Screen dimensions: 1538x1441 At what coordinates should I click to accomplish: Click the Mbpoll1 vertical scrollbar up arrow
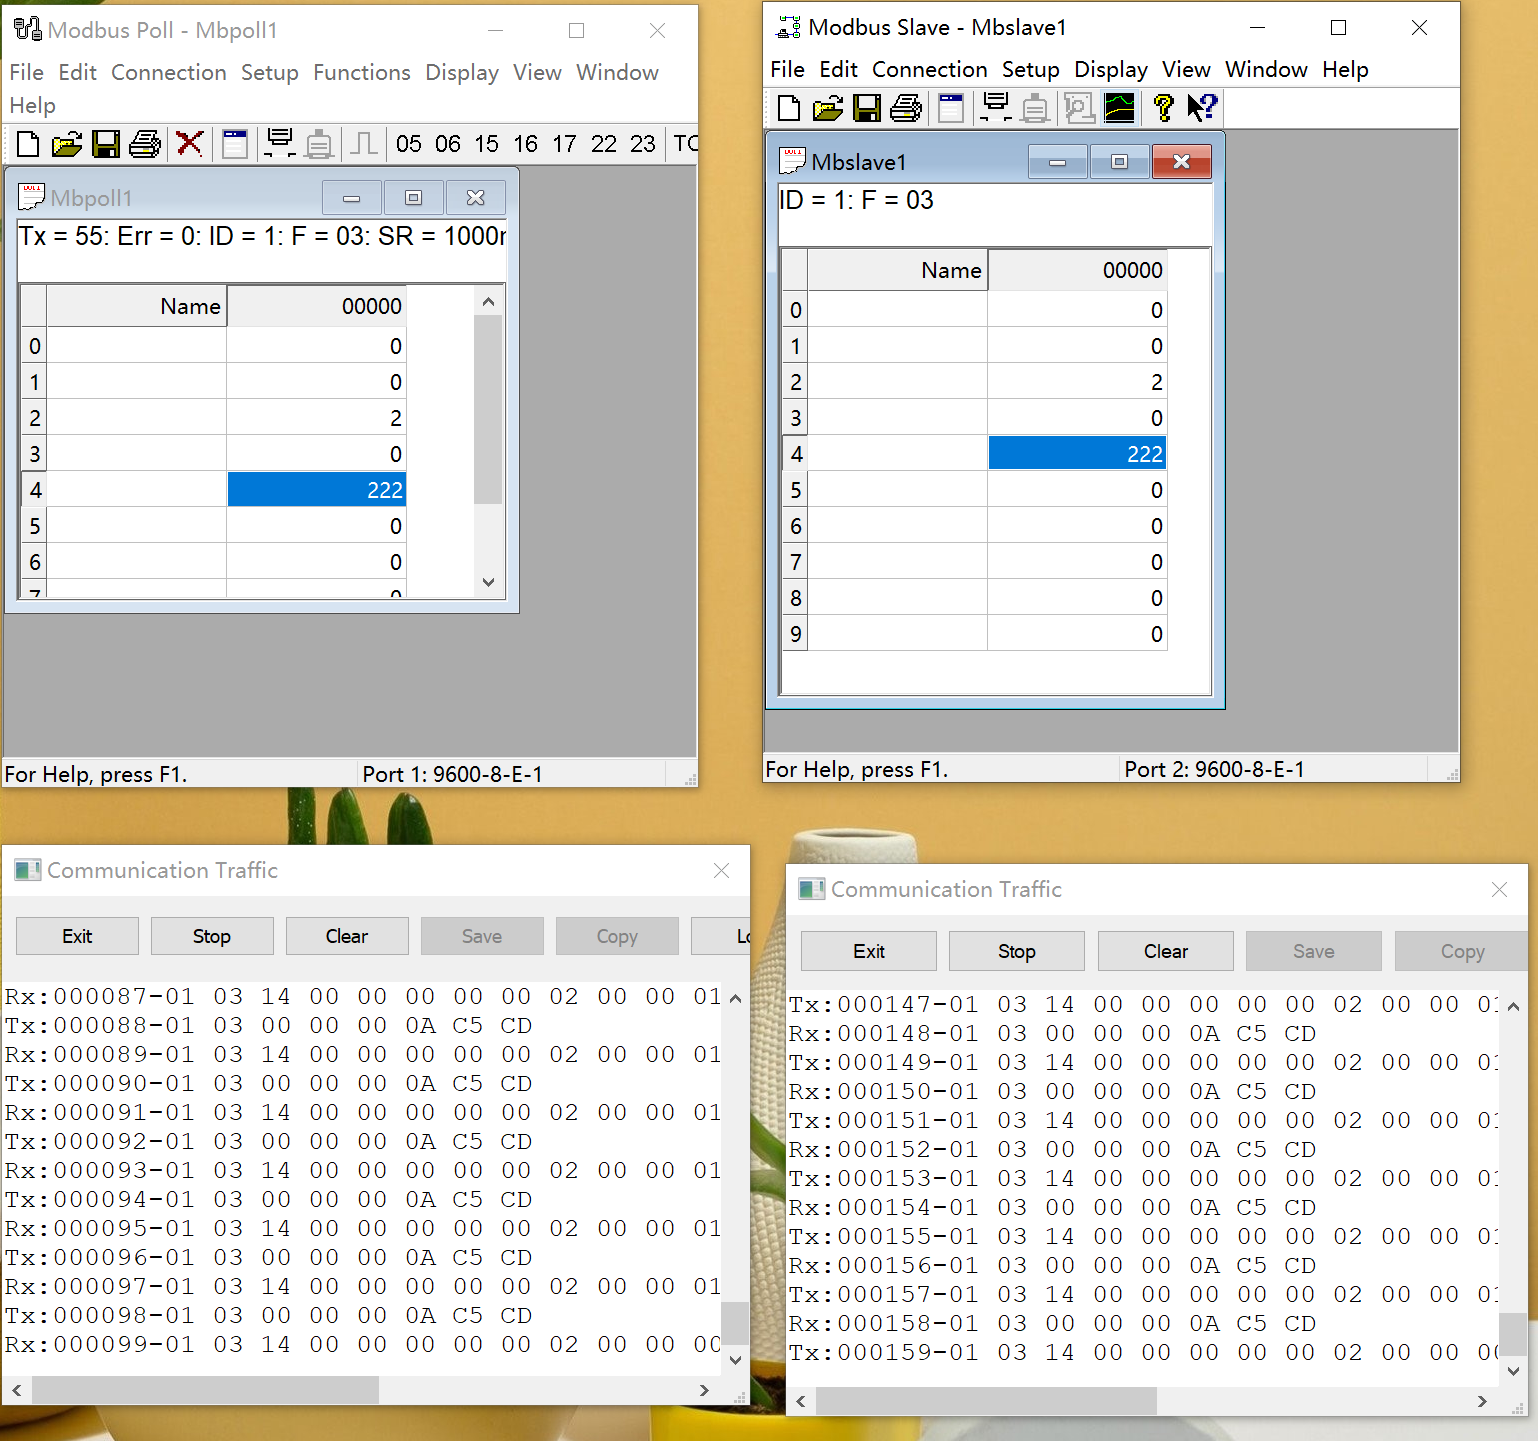click(x=488, y=301)
